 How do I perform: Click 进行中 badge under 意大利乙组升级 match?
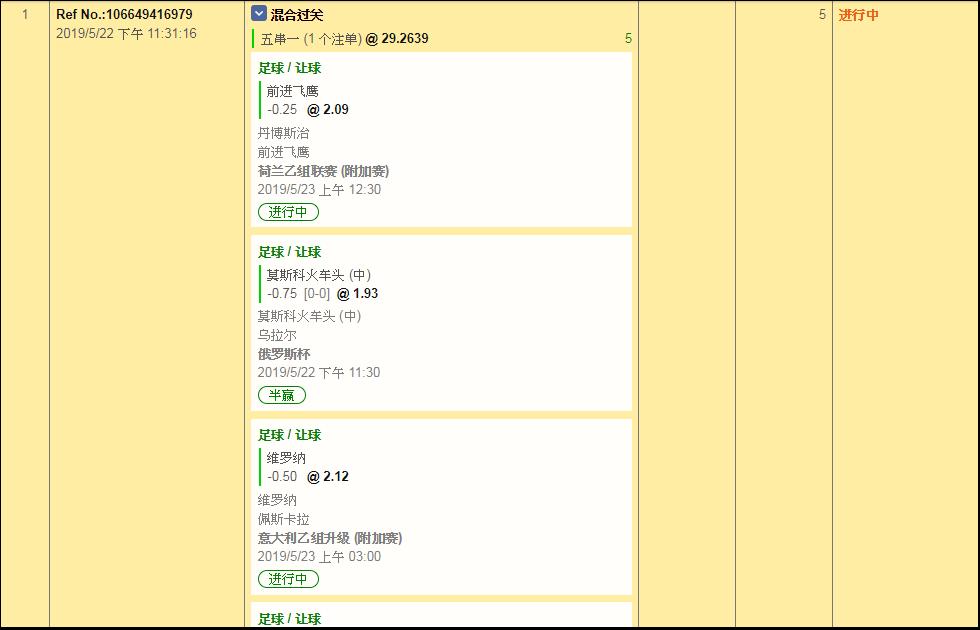click(288, 579)
